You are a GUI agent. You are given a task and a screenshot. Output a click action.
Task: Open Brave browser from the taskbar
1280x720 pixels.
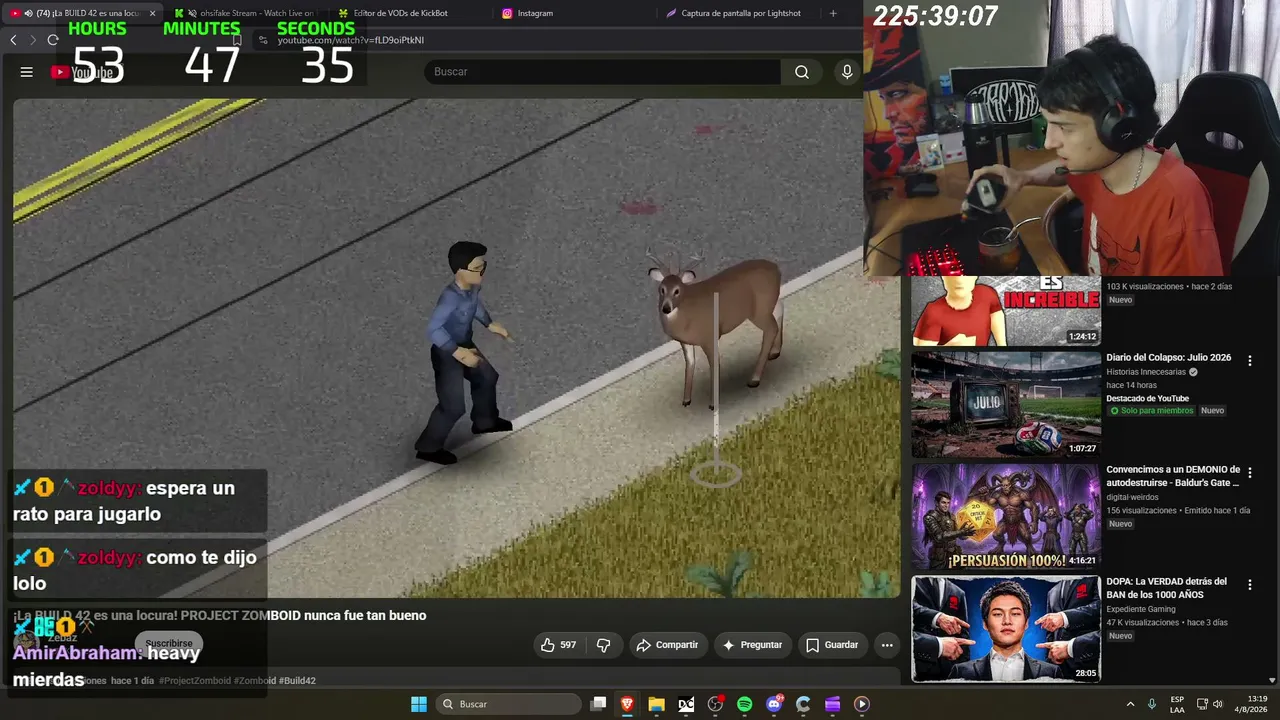pyautogui.click(x=627, y=704)
